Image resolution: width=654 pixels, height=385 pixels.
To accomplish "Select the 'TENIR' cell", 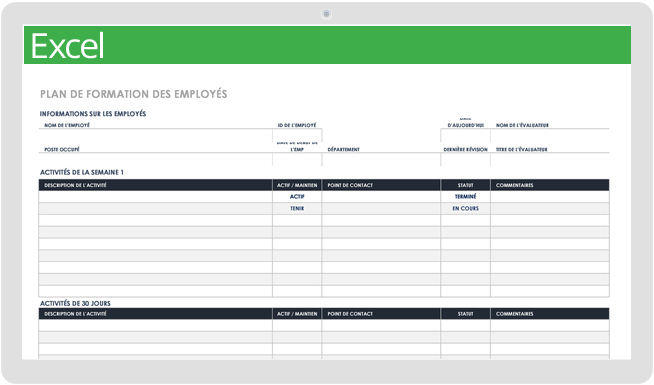I will (x=297, y=209).
